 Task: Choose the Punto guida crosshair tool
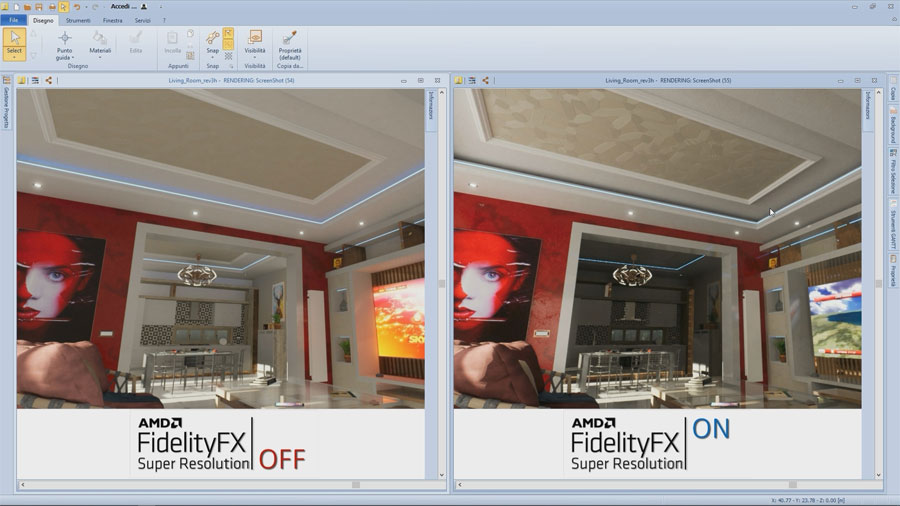[64, 38]
